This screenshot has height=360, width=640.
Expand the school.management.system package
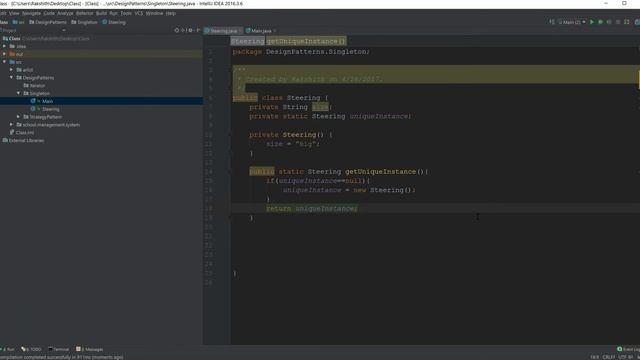[x=11, y=124]
